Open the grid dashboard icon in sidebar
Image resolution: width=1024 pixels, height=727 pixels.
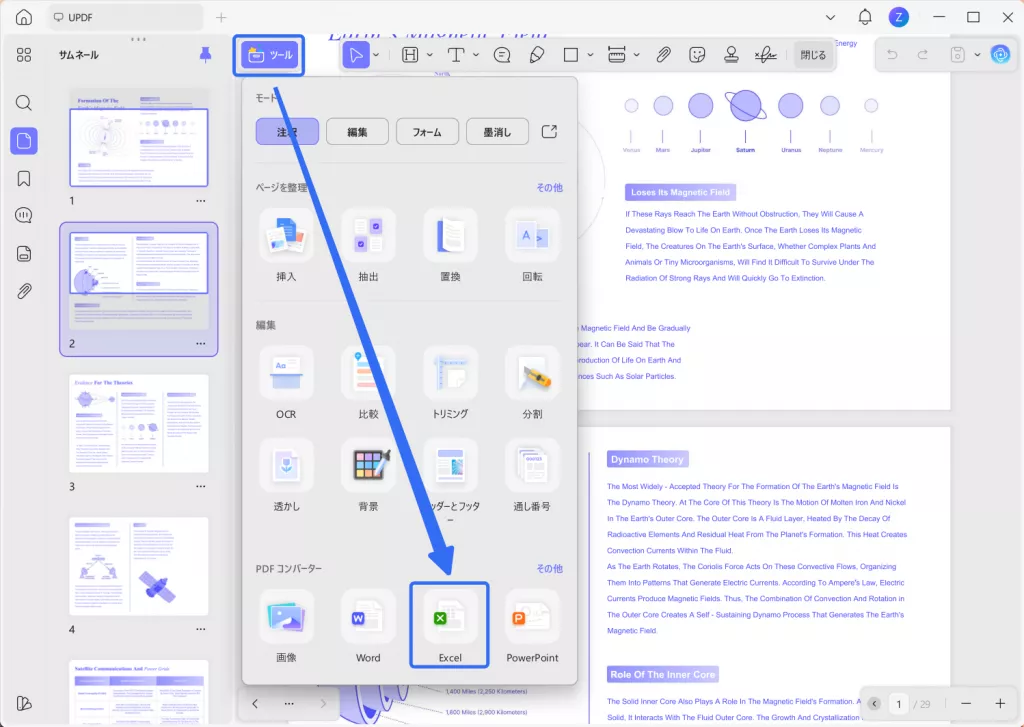[x=24, y=55]
